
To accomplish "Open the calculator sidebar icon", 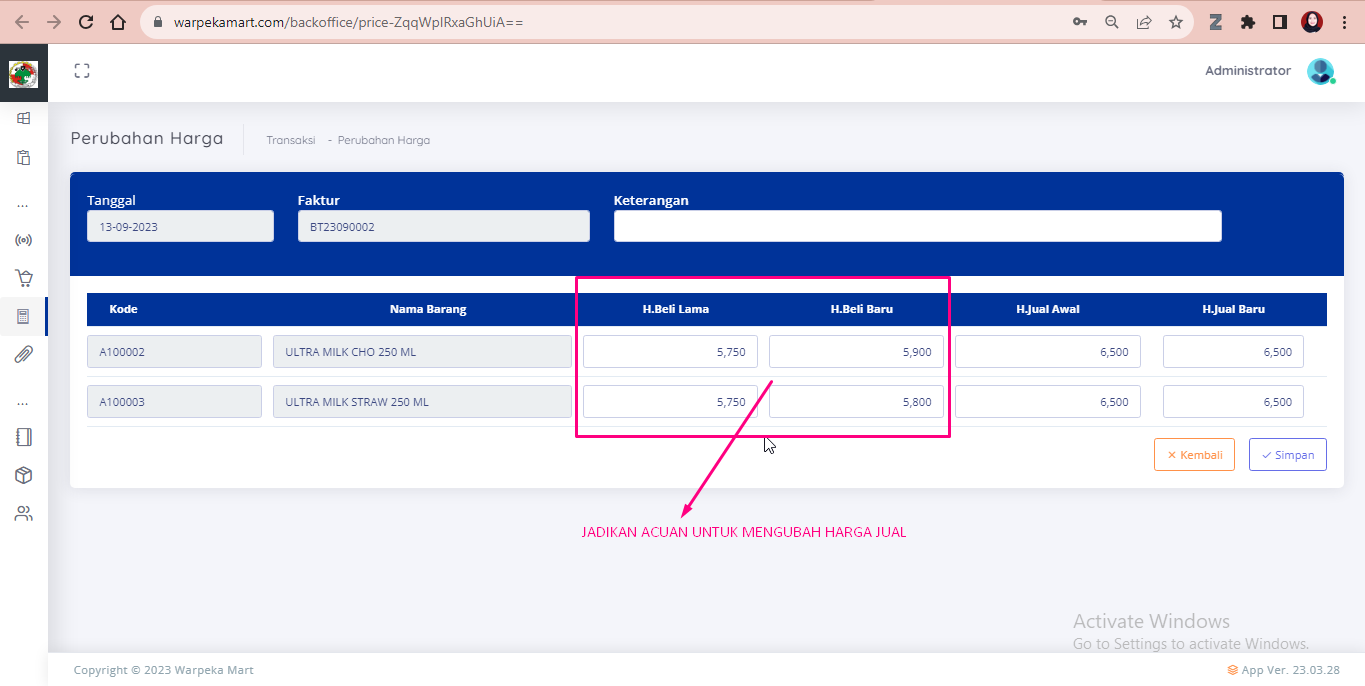I will [24, 317].
